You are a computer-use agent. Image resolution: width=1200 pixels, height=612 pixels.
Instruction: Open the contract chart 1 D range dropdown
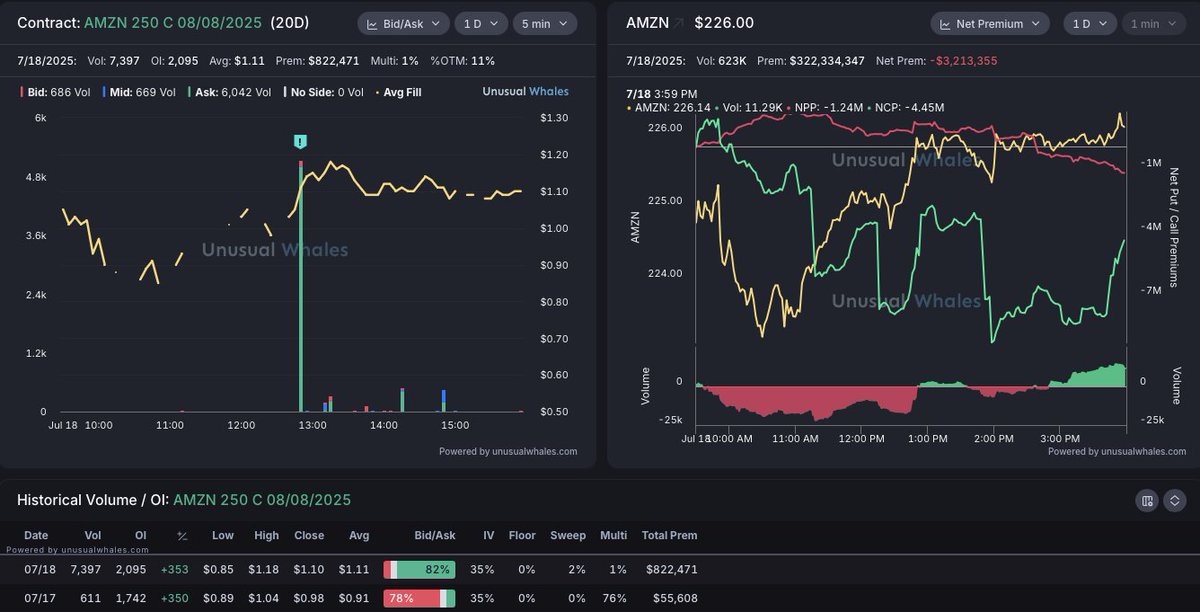click(480, 23)
